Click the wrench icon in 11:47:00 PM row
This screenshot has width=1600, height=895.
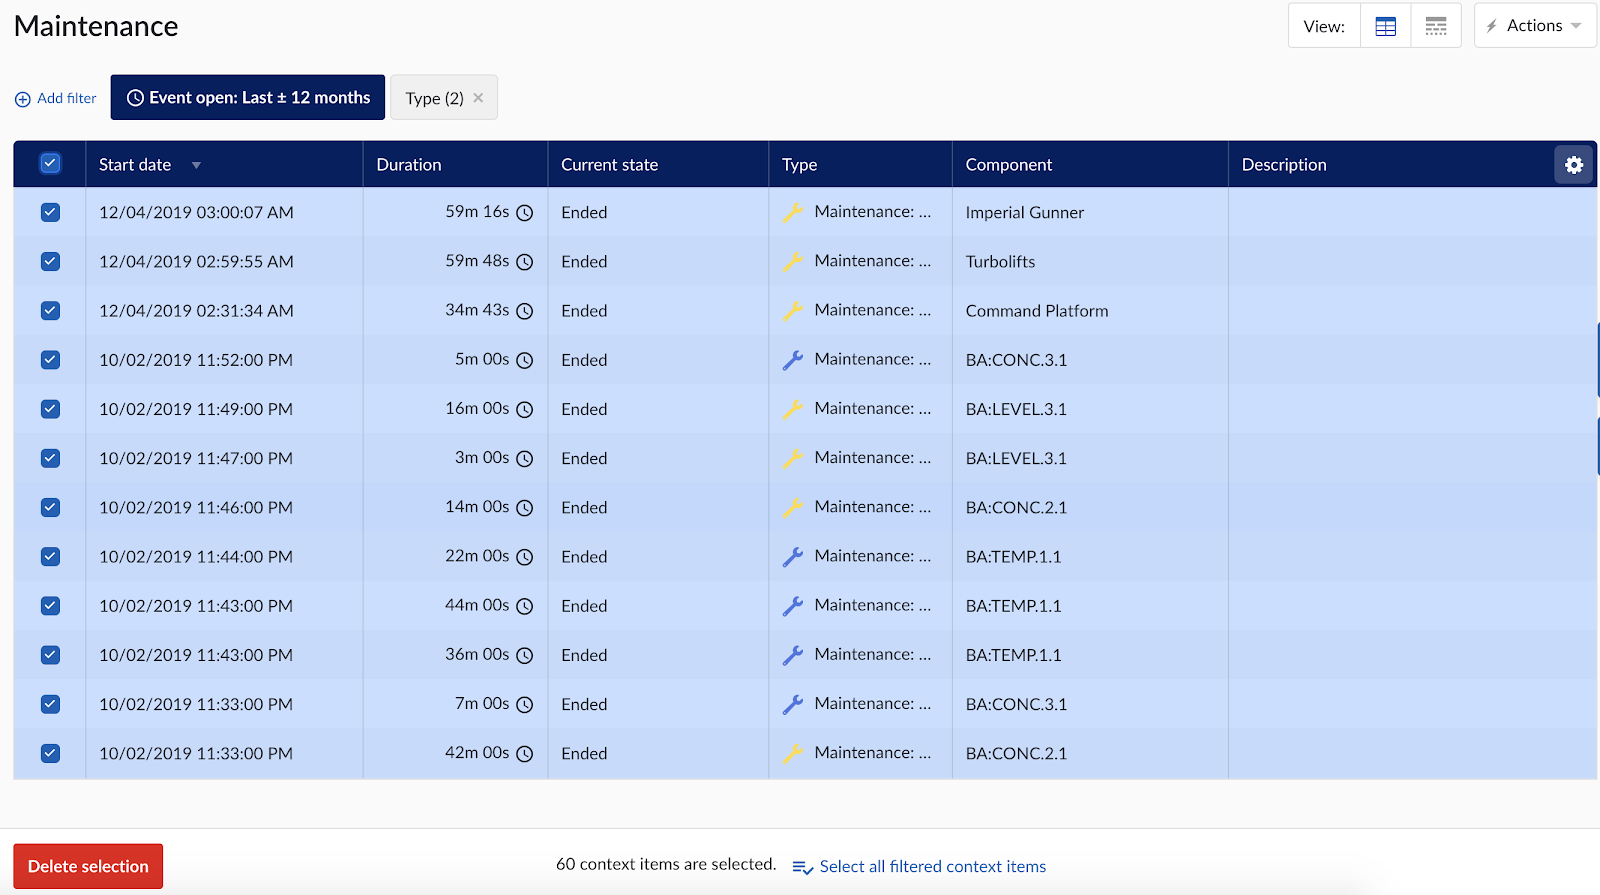793,458
